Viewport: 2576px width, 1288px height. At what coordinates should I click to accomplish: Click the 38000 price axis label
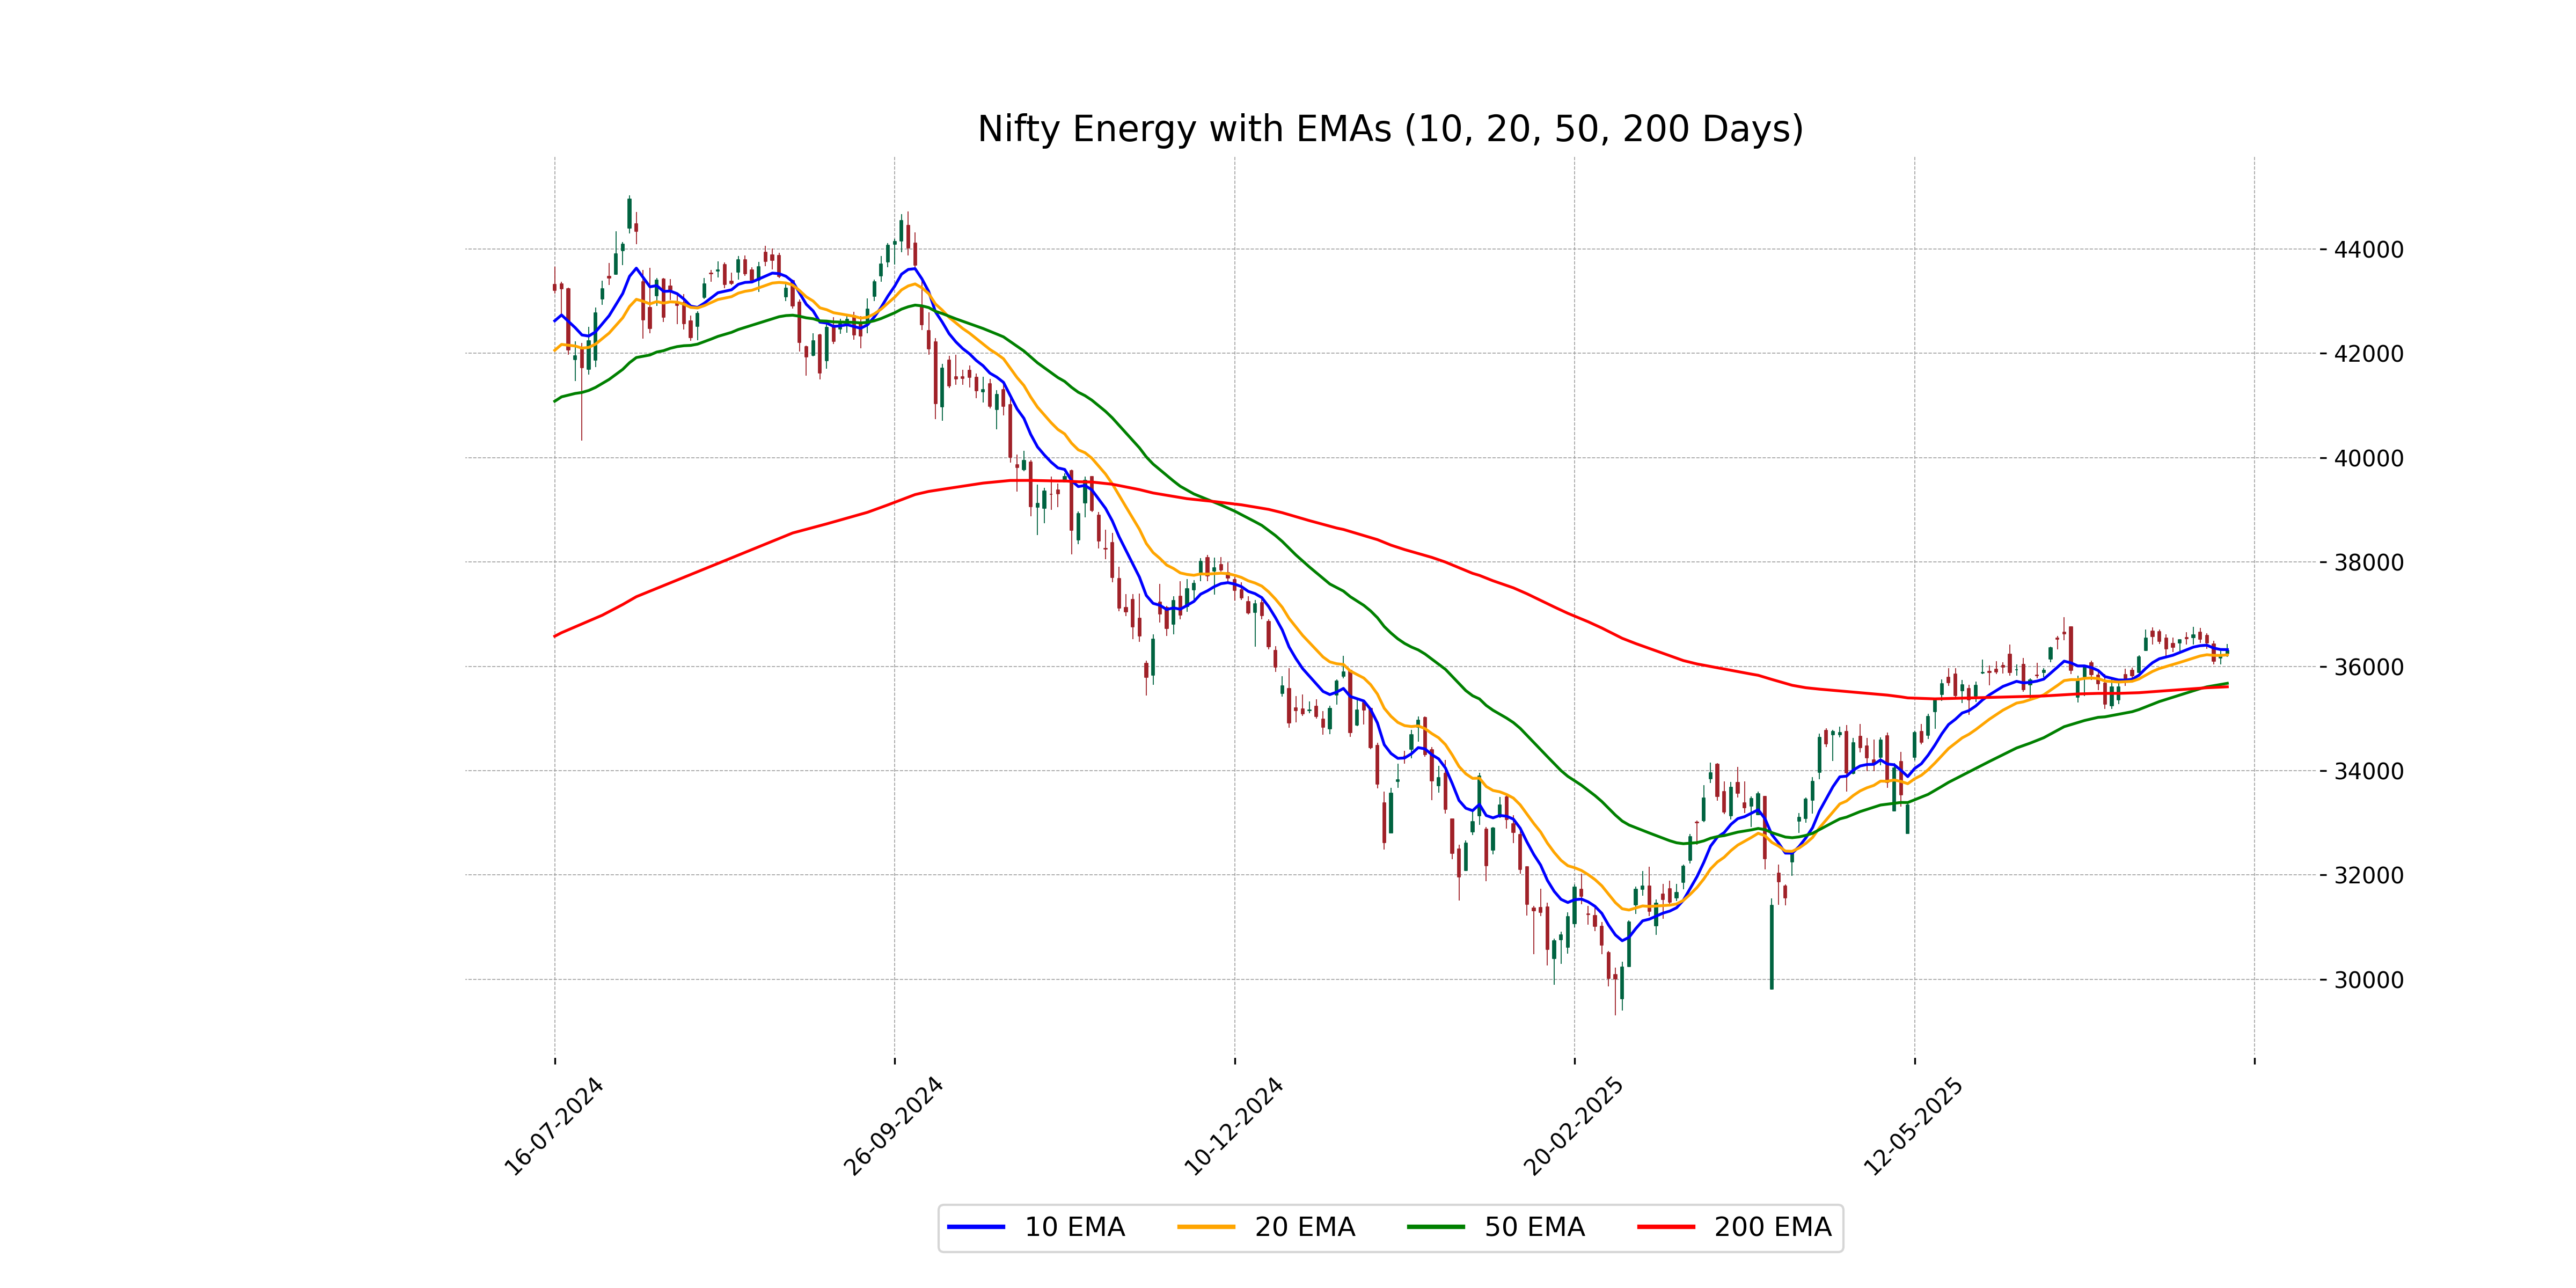[2368, 563]
